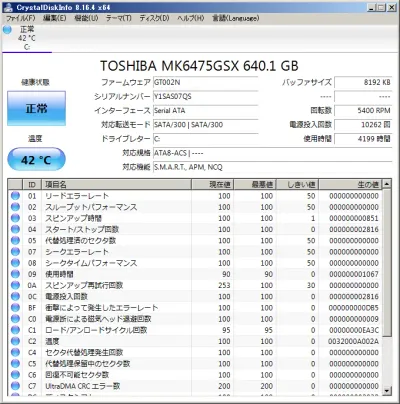Click the status orb for 05 代替処理済のセクタ数
The width and height of the screenshot is (400, 404).
pos(15,240)
